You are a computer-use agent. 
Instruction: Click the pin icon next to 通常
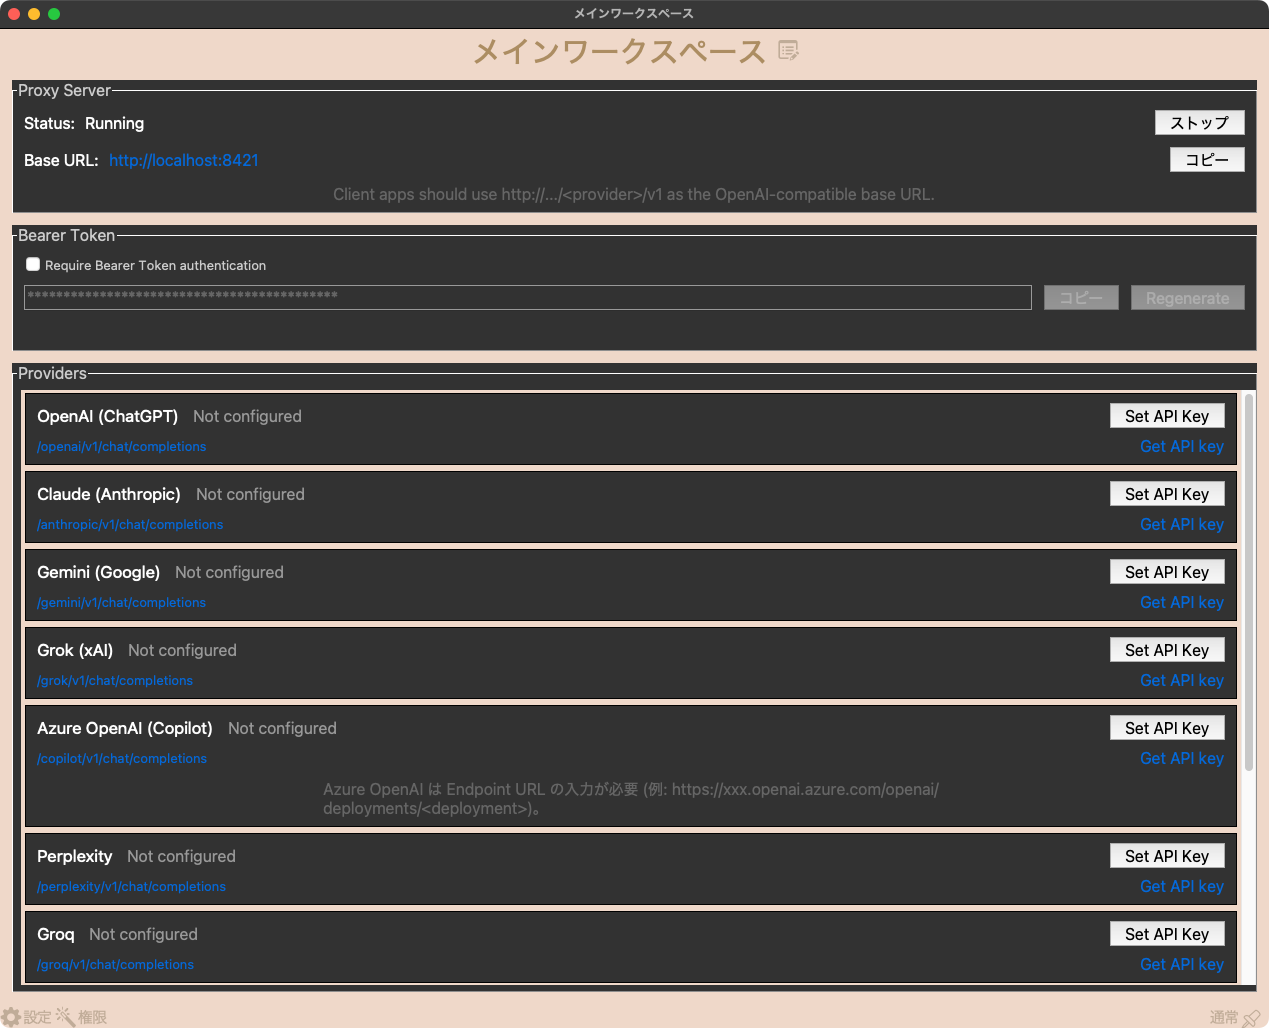(x=1251, y=1017)
